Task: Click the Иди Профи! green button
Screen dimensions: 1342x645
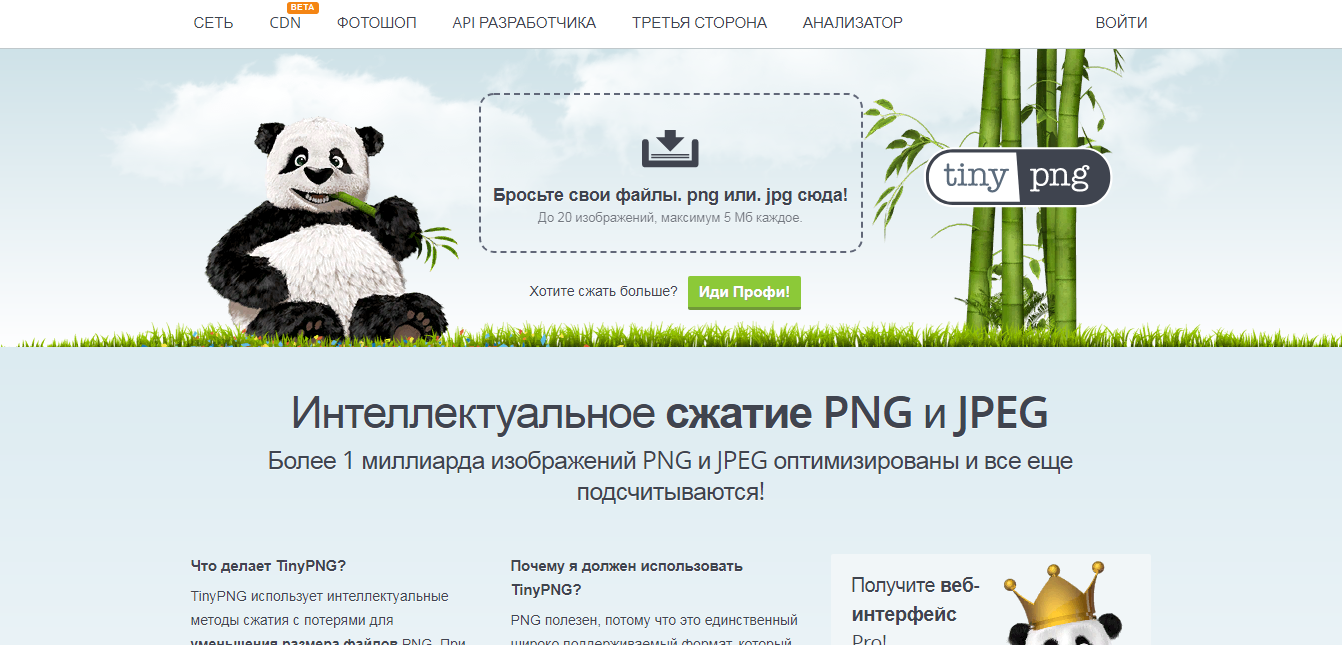Action: (x=744, y=293)
